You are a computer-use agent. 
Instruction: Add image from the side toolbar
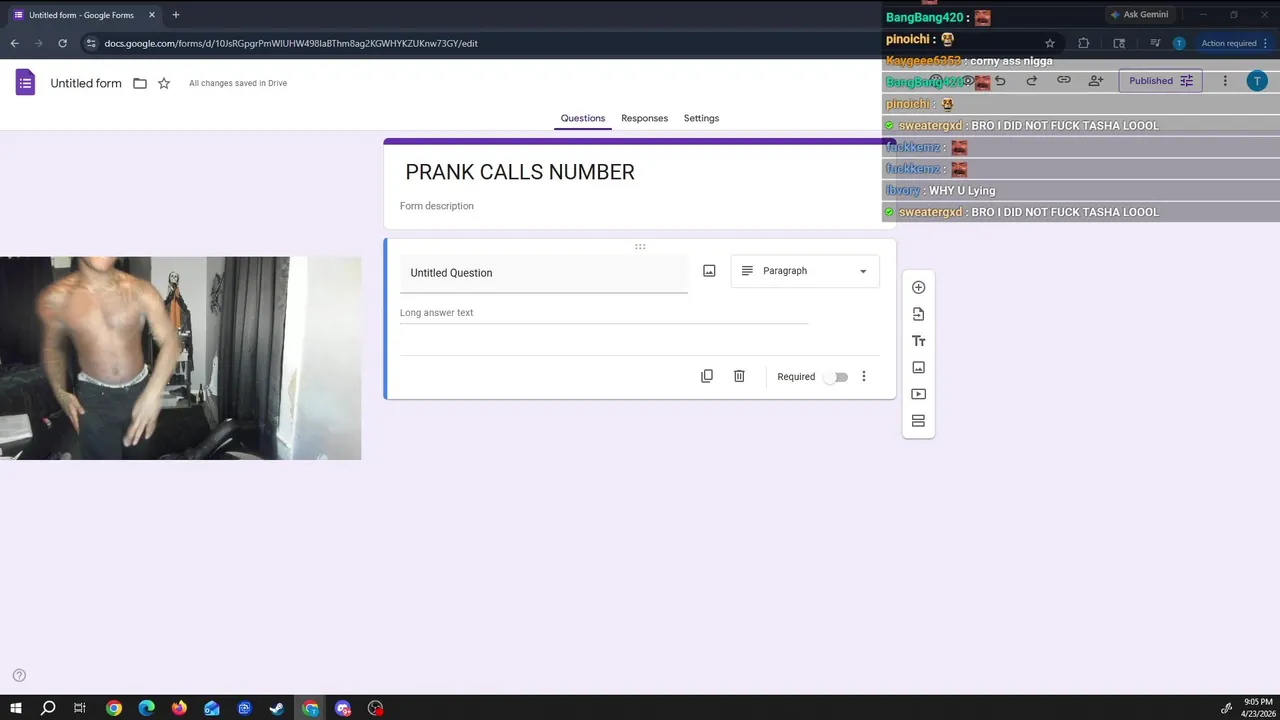click(x=918, y=367)
